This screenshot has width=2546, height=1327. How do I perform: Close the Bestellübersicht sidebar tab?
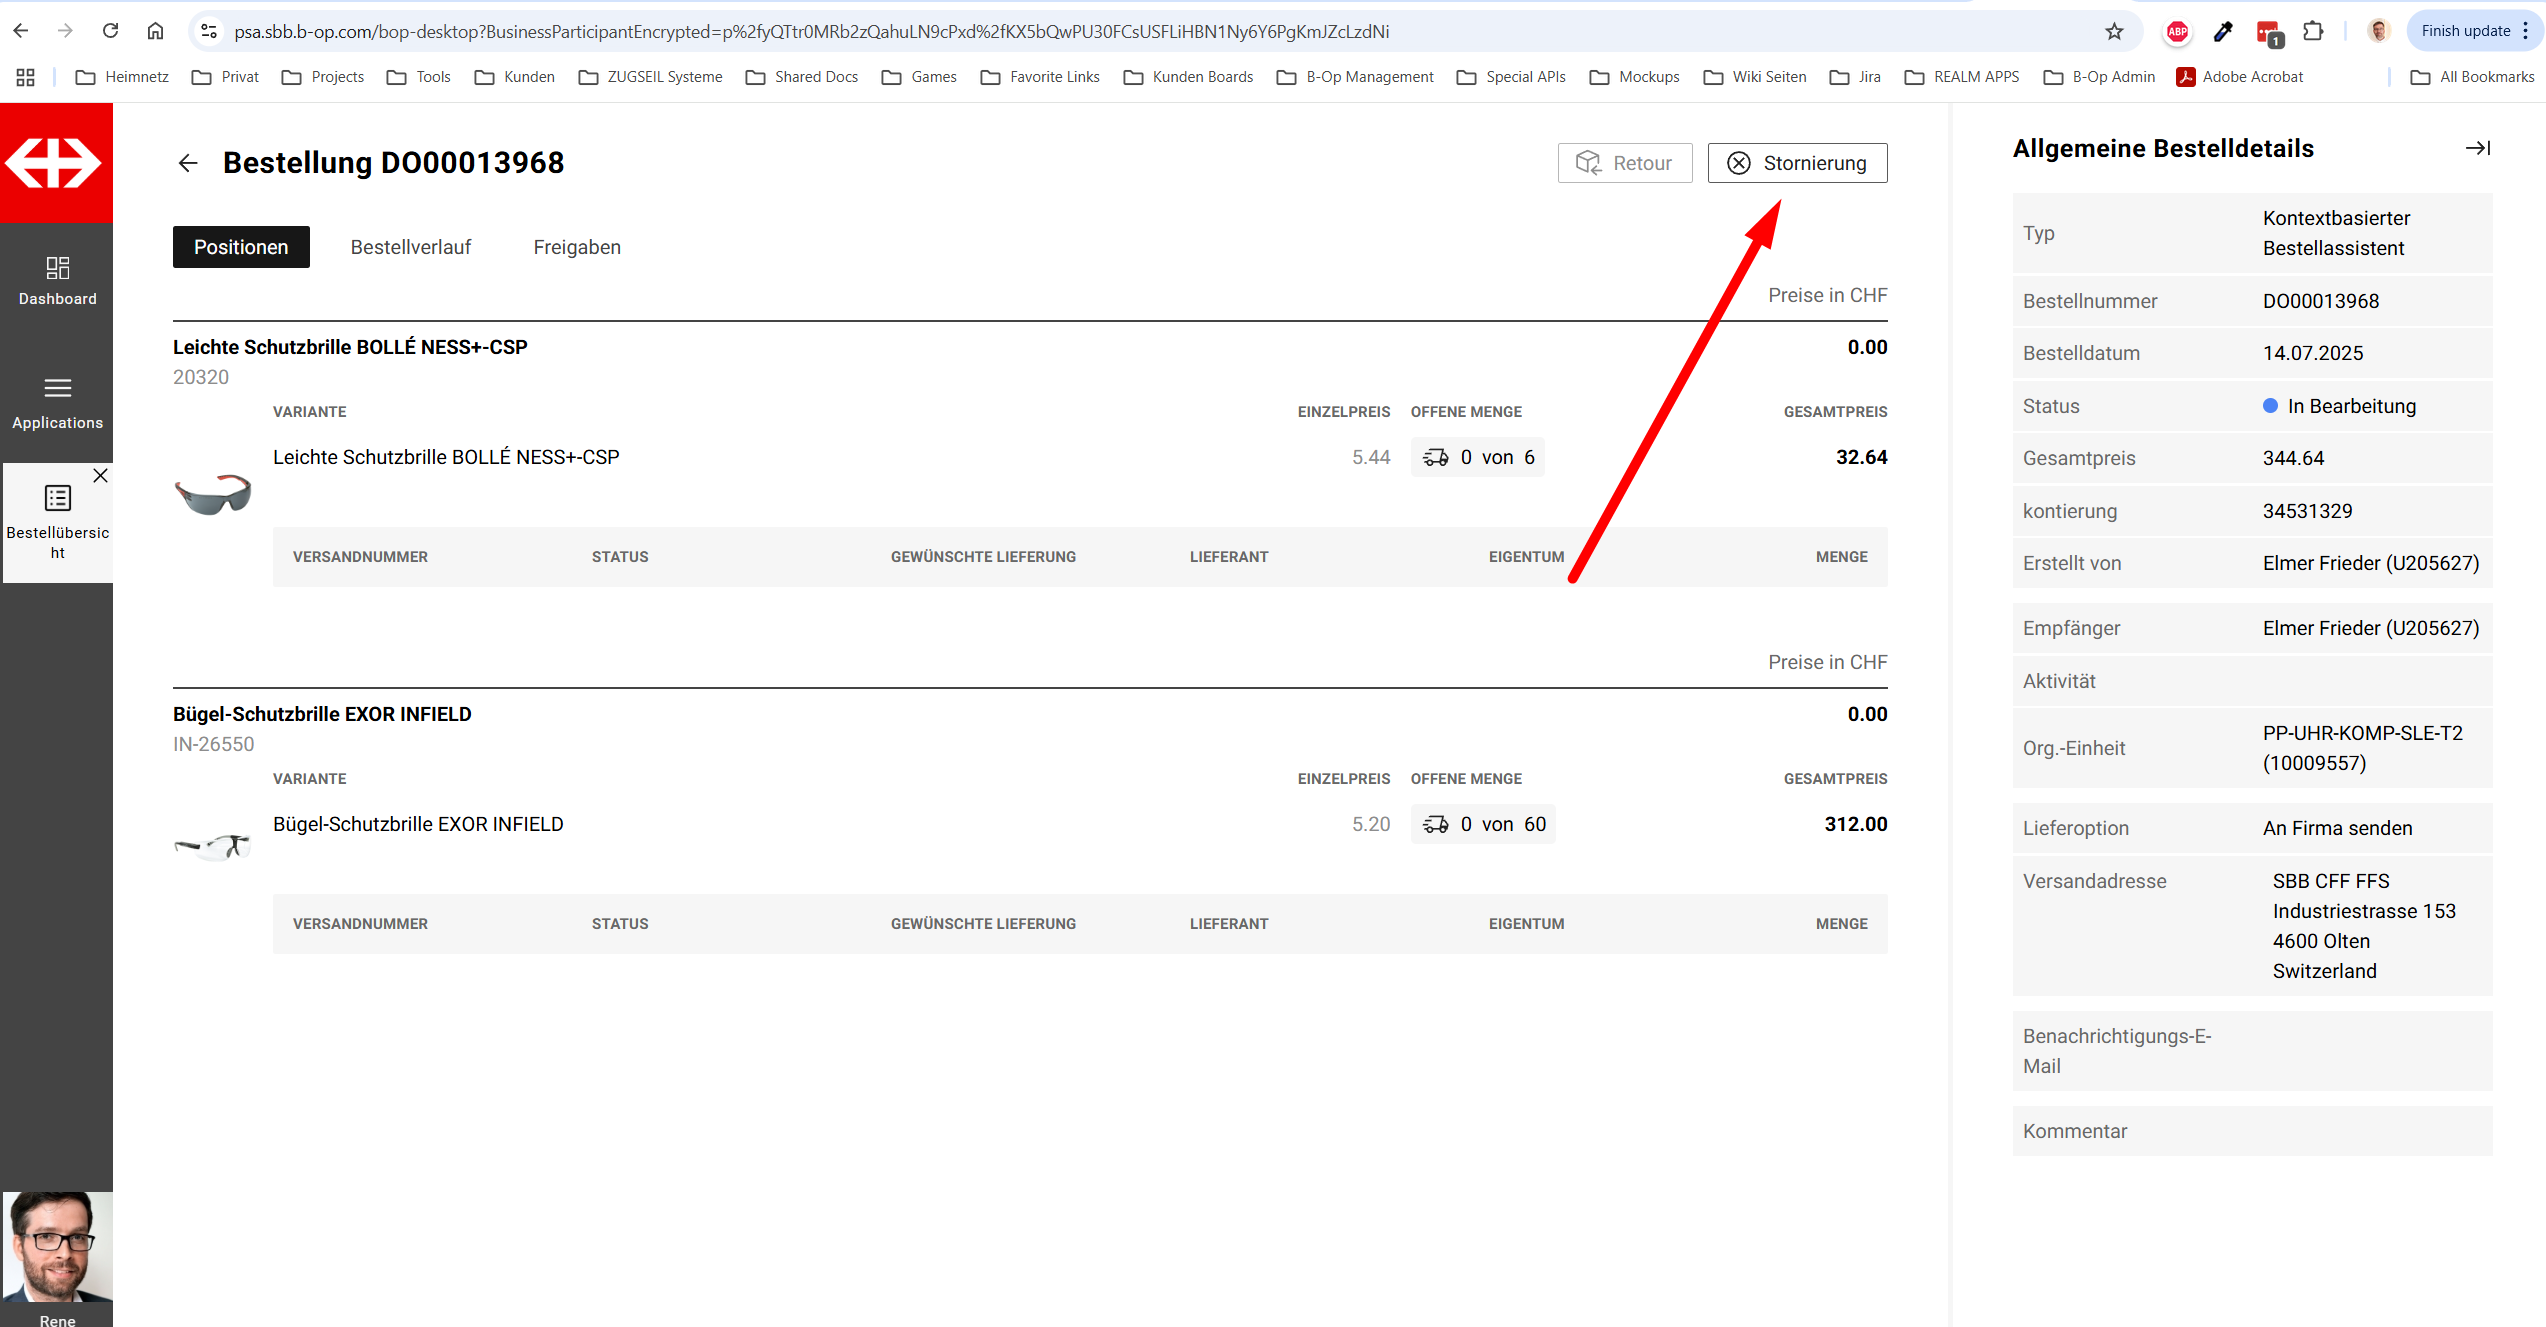point(100,476)
